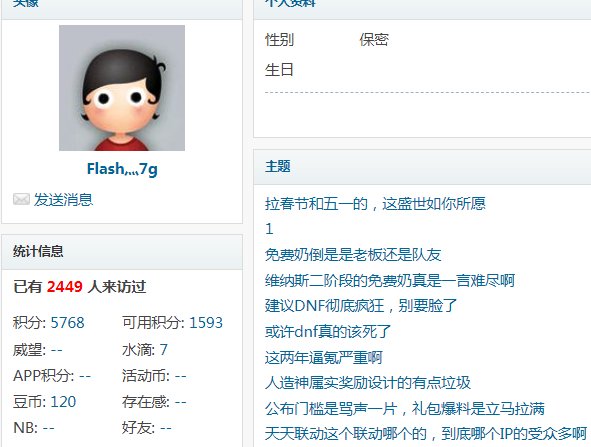
Task: Click the cartoon avatar picture
Action: click(x=122, y=88)
